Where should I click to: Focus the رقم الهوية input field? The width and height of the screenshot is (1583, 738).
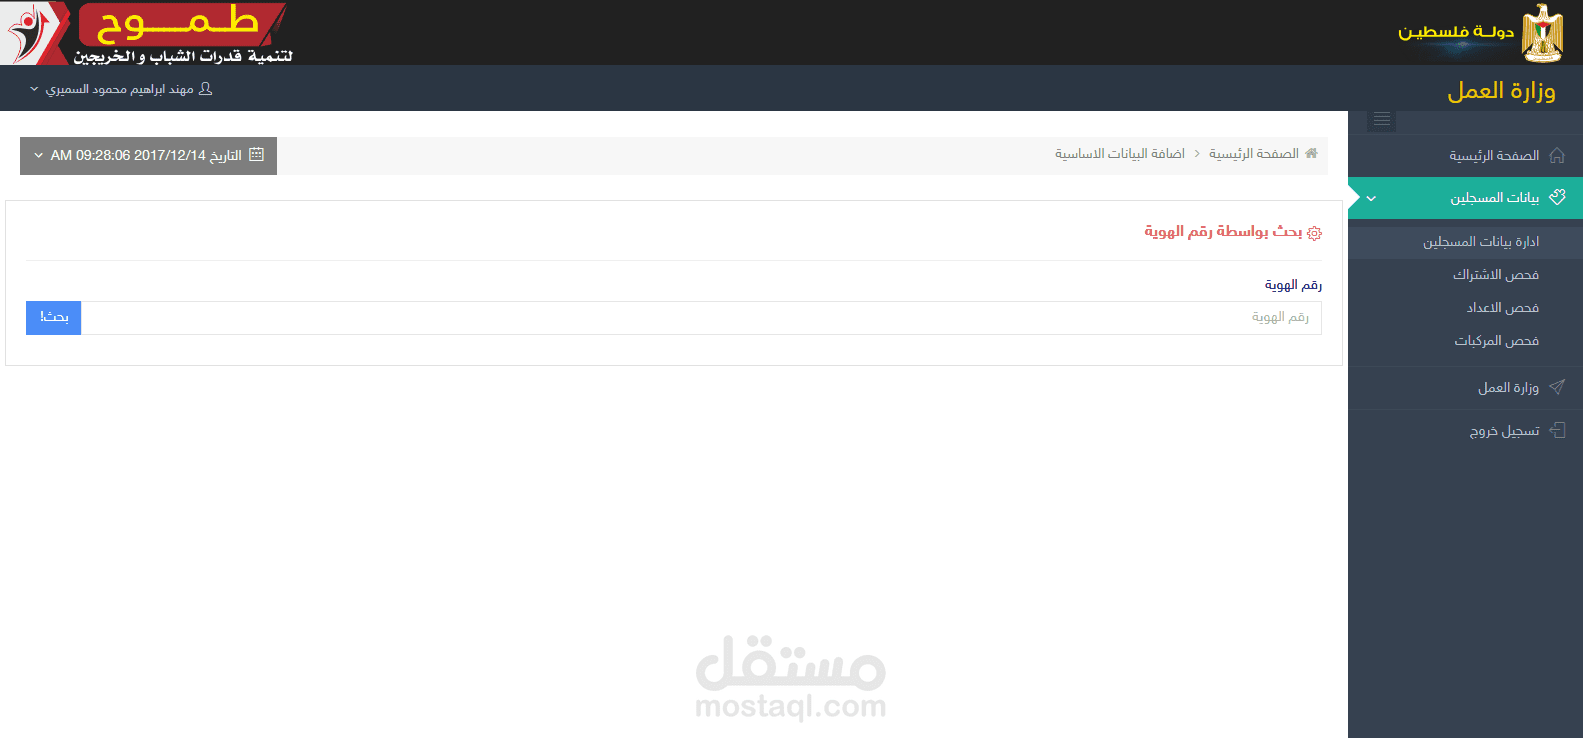click(x=701, y=318)
